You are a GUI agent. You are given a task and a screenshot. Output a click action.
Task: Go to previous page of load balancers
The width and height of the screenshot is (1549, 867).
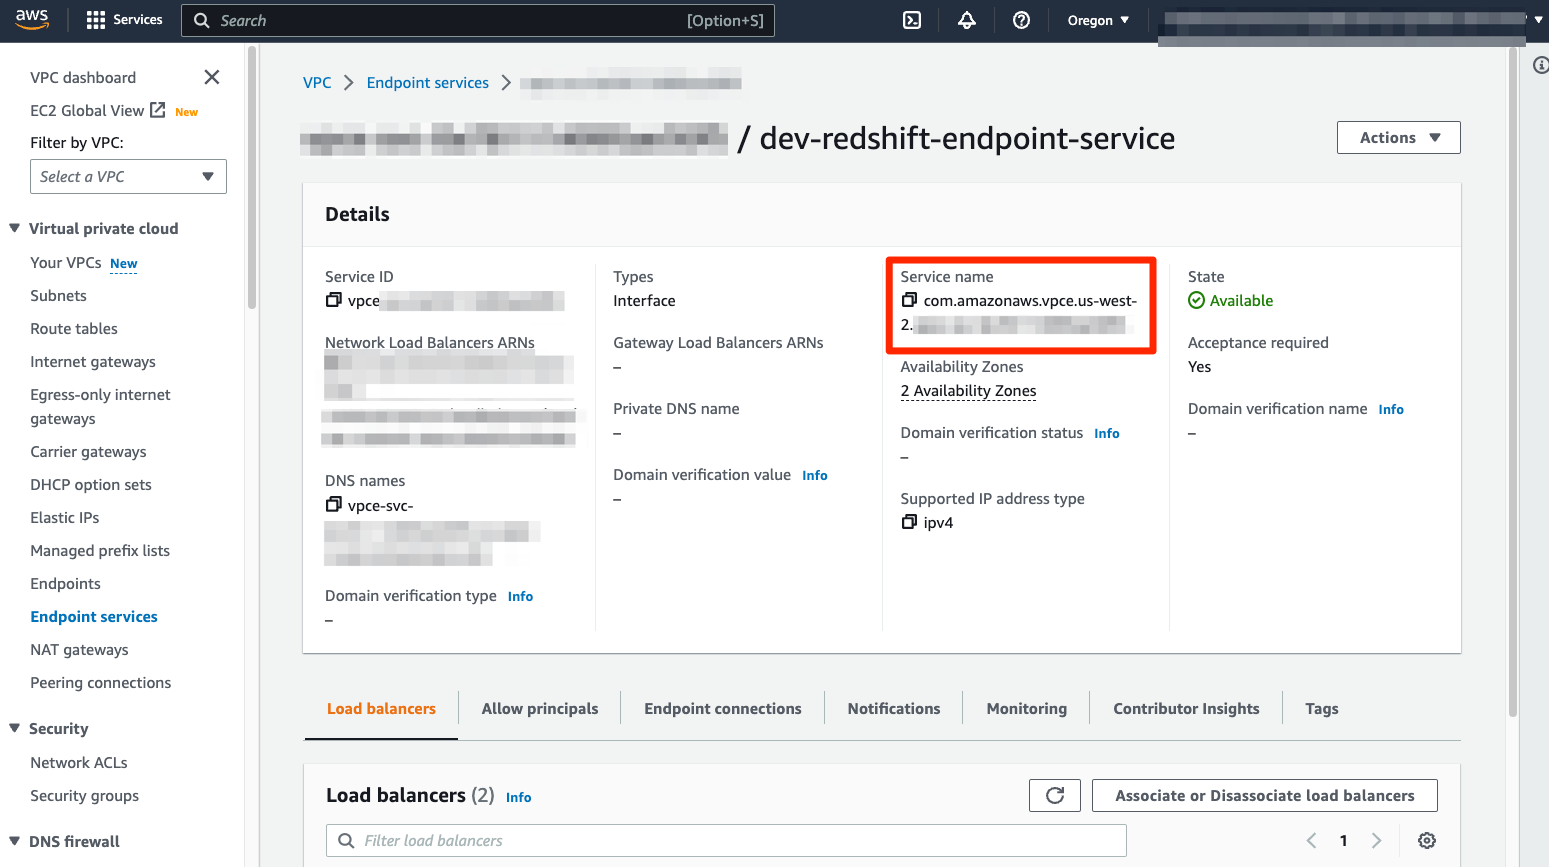click(x=1311, y=840)
